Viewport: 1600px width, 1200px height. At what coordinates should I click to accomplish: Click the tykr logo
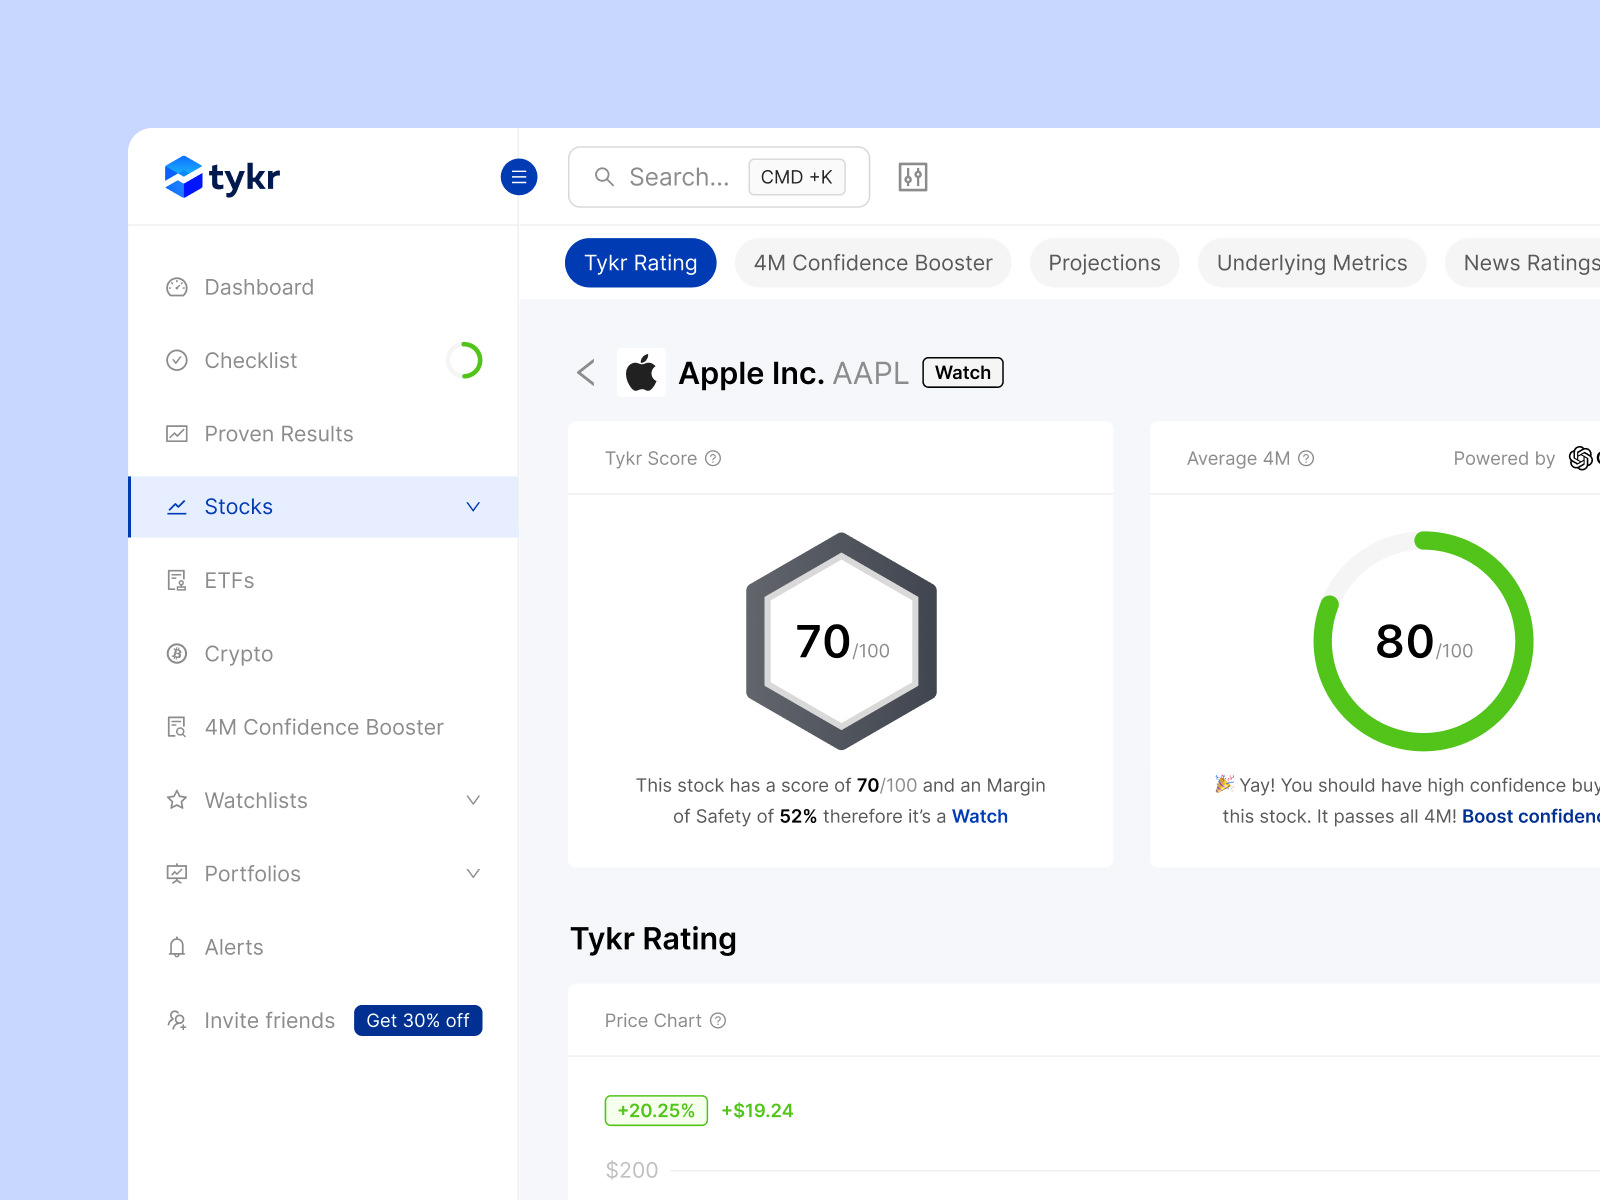pos(222,177)
